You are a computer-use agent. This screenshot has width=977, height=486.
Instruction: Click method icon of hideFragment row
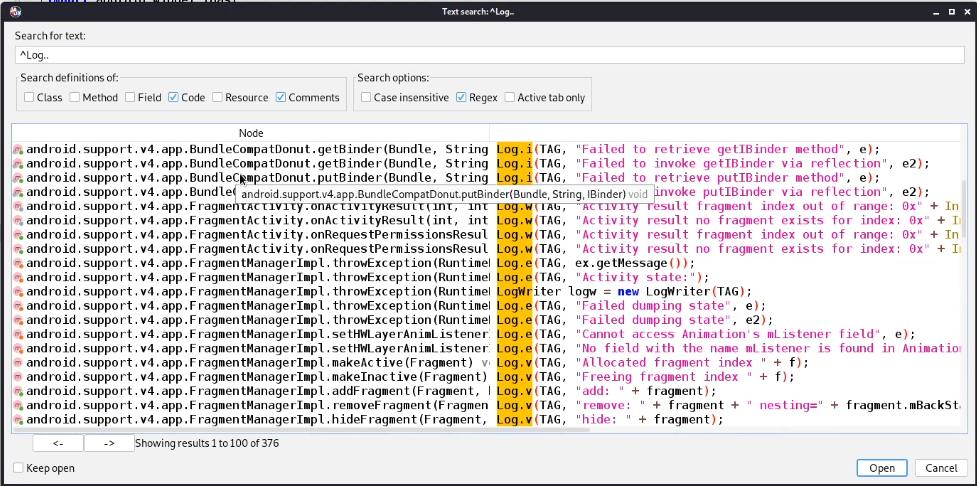pyautogui.click(x=18, y=420)
